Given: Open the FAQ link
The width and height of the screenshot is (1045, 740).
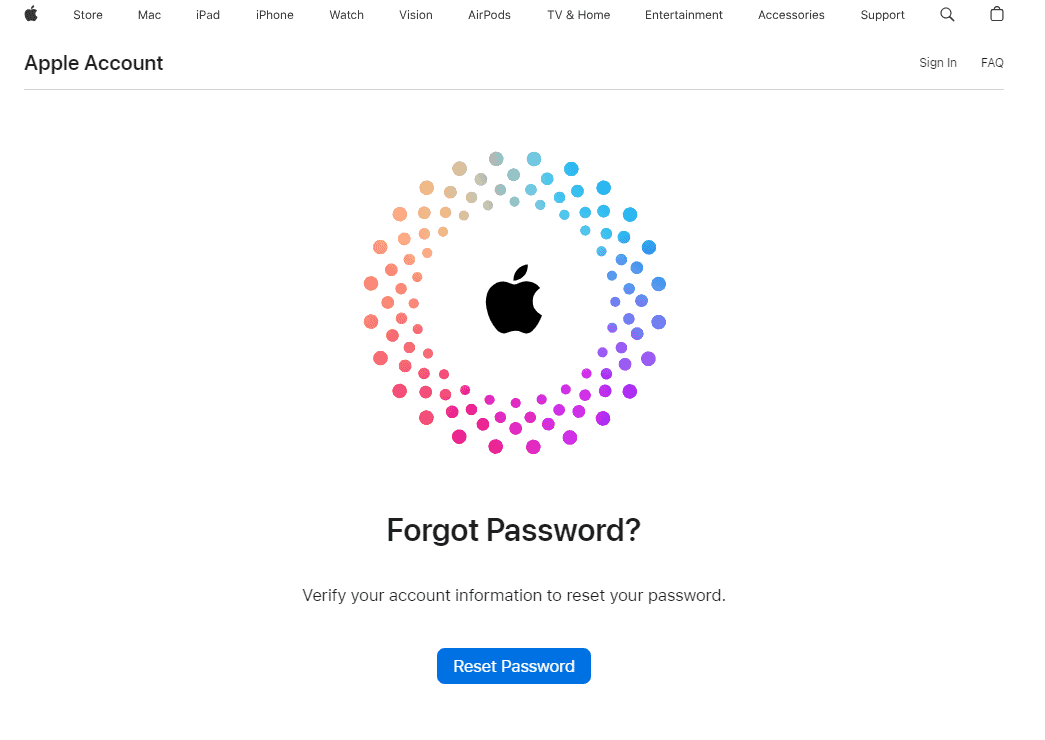Looking at the screenshot, I should (x=992, y=63).
